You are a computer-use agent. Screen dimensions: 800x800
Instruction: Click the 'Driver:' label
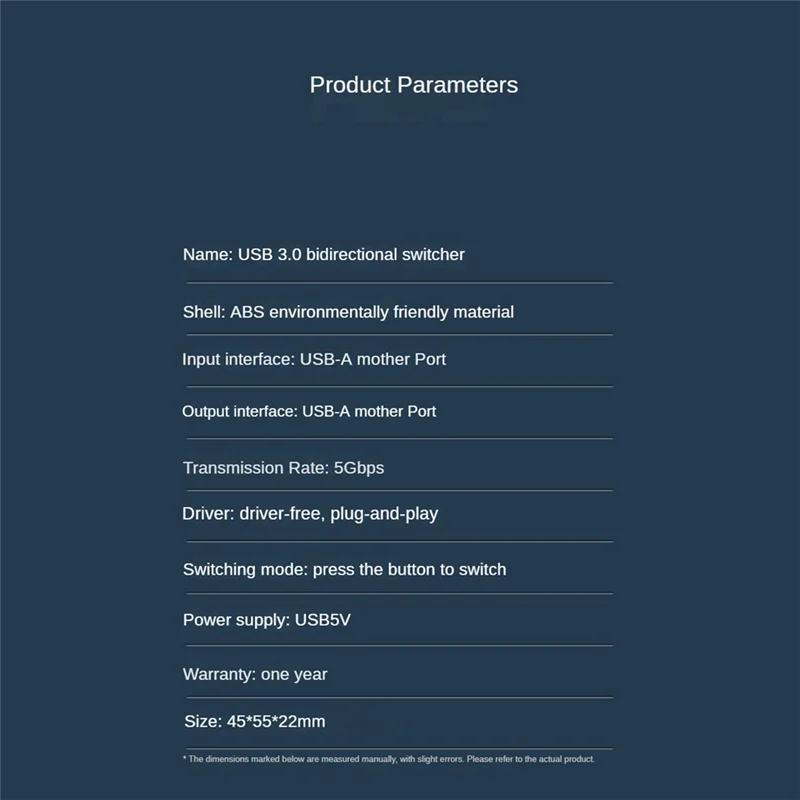(209, 514)
